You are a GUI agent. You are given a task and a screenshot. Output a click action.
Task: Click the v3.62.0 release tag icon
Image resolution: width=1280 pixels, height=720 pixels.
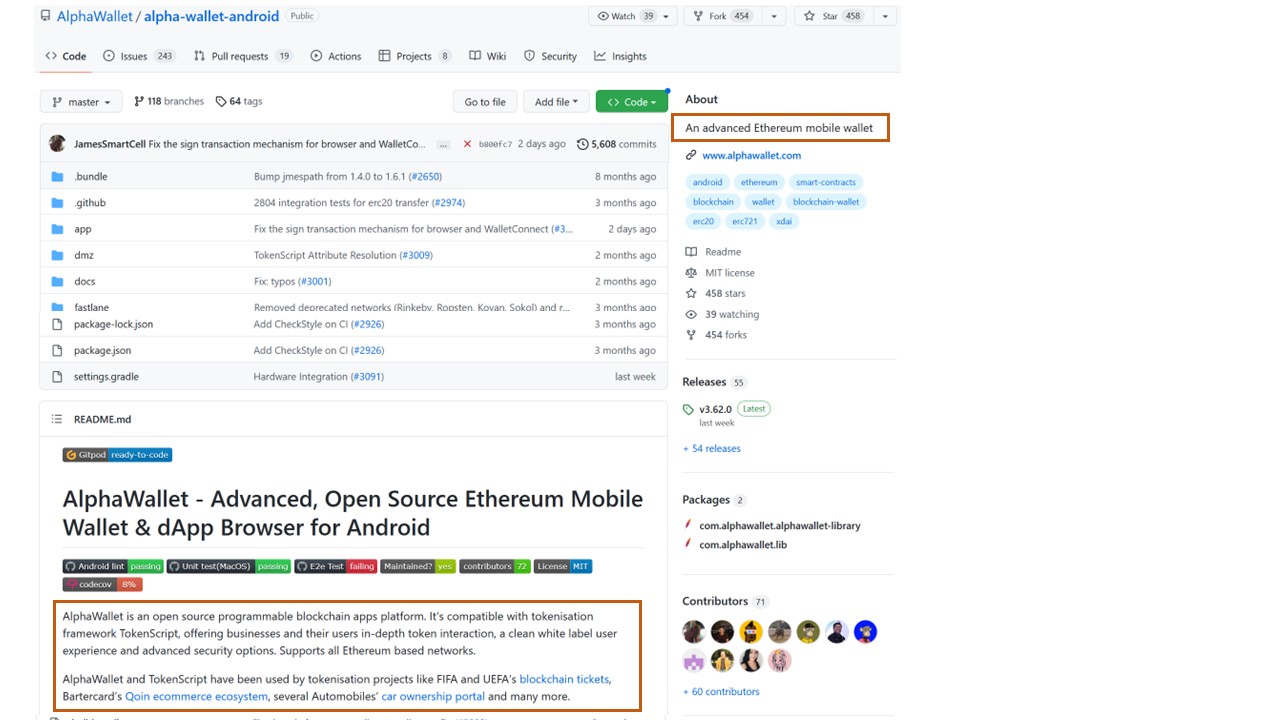[688, 409]
